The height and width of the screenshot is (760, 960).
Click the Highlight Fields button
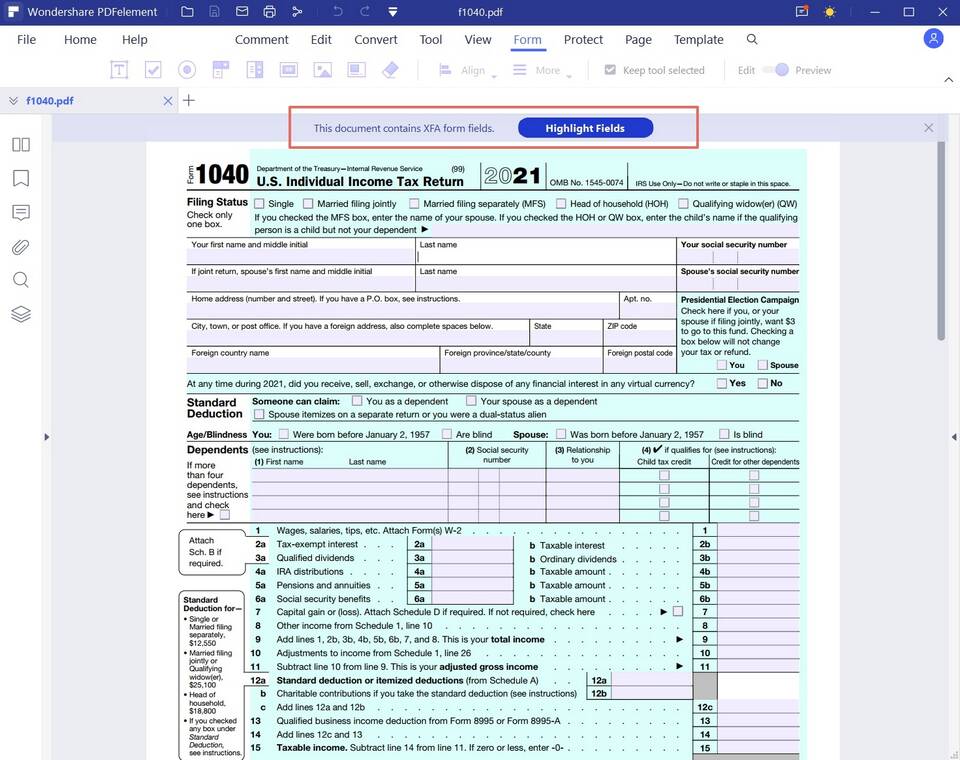click(585, 128)
